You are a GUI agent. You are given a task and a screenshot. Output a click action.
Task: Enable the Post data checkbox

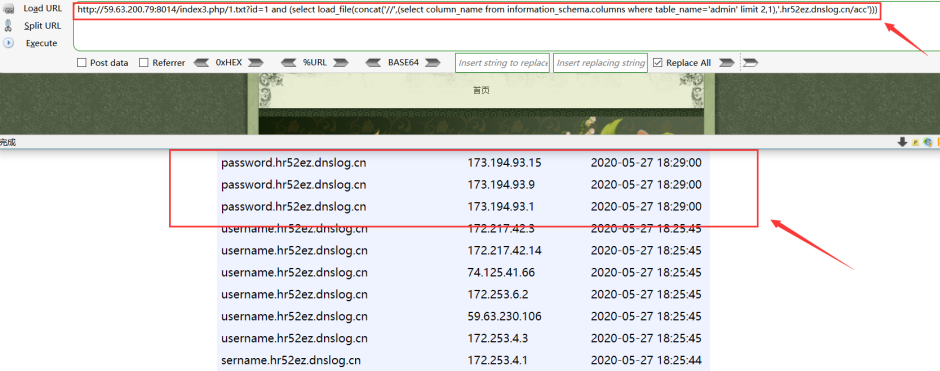tap(82, 62)
